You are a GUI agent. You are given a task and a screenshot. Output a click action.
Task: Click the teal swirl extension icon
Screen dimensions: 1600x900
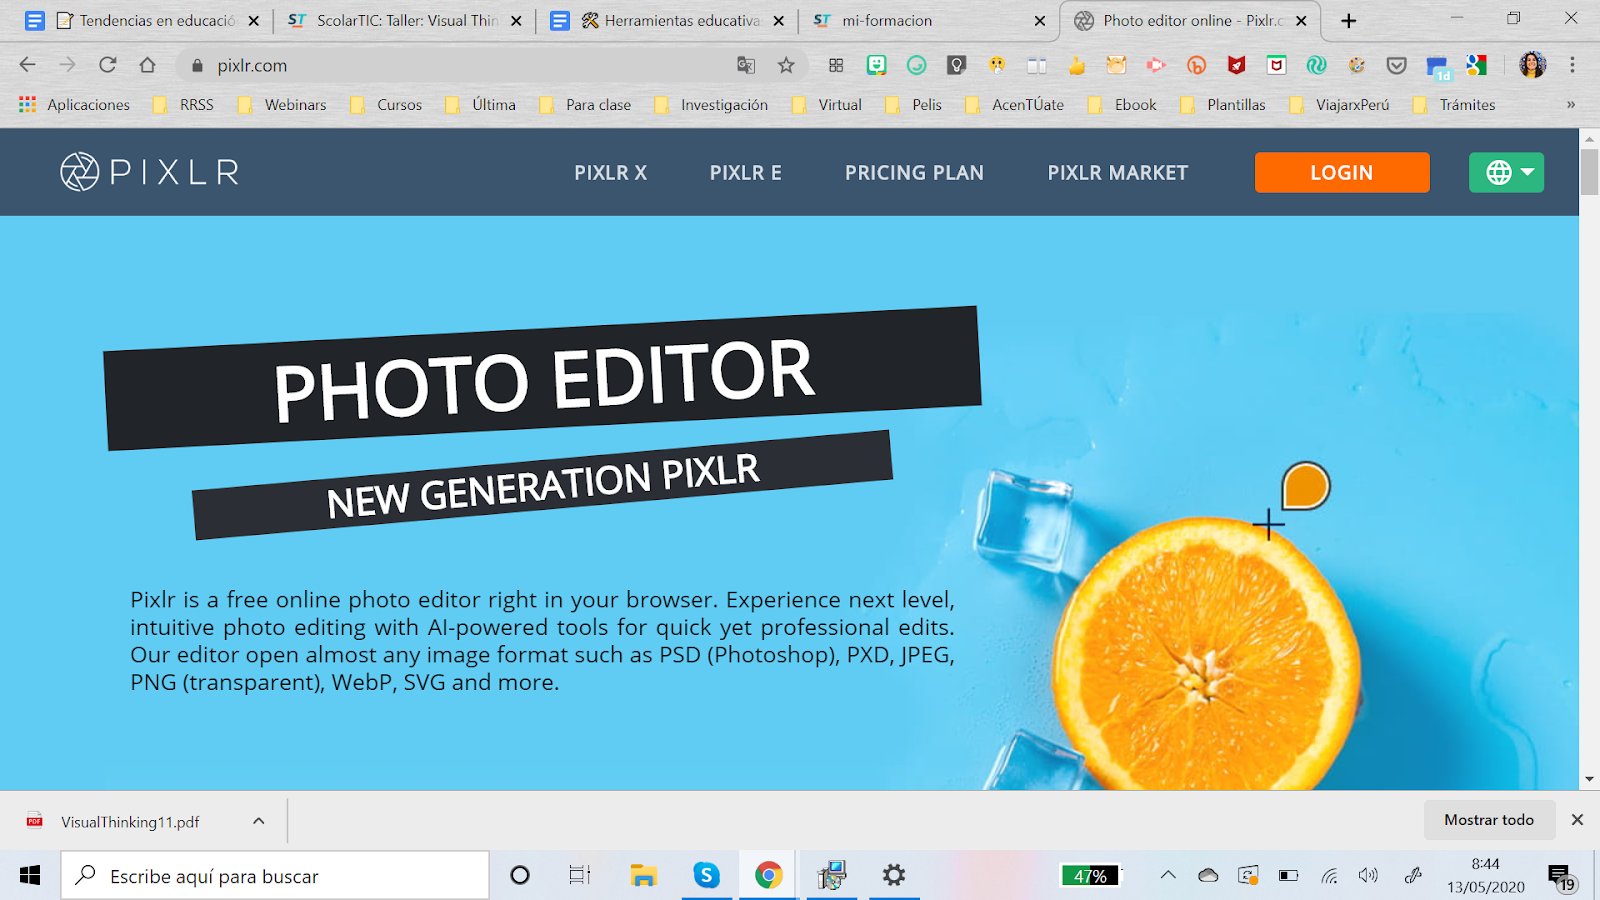(x=1316, y=65)
